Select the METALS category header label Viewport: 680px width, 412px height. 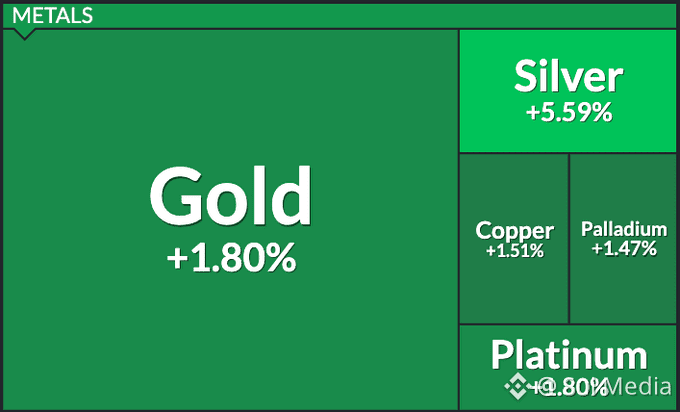pyautogui.click(x=52, y=16)
